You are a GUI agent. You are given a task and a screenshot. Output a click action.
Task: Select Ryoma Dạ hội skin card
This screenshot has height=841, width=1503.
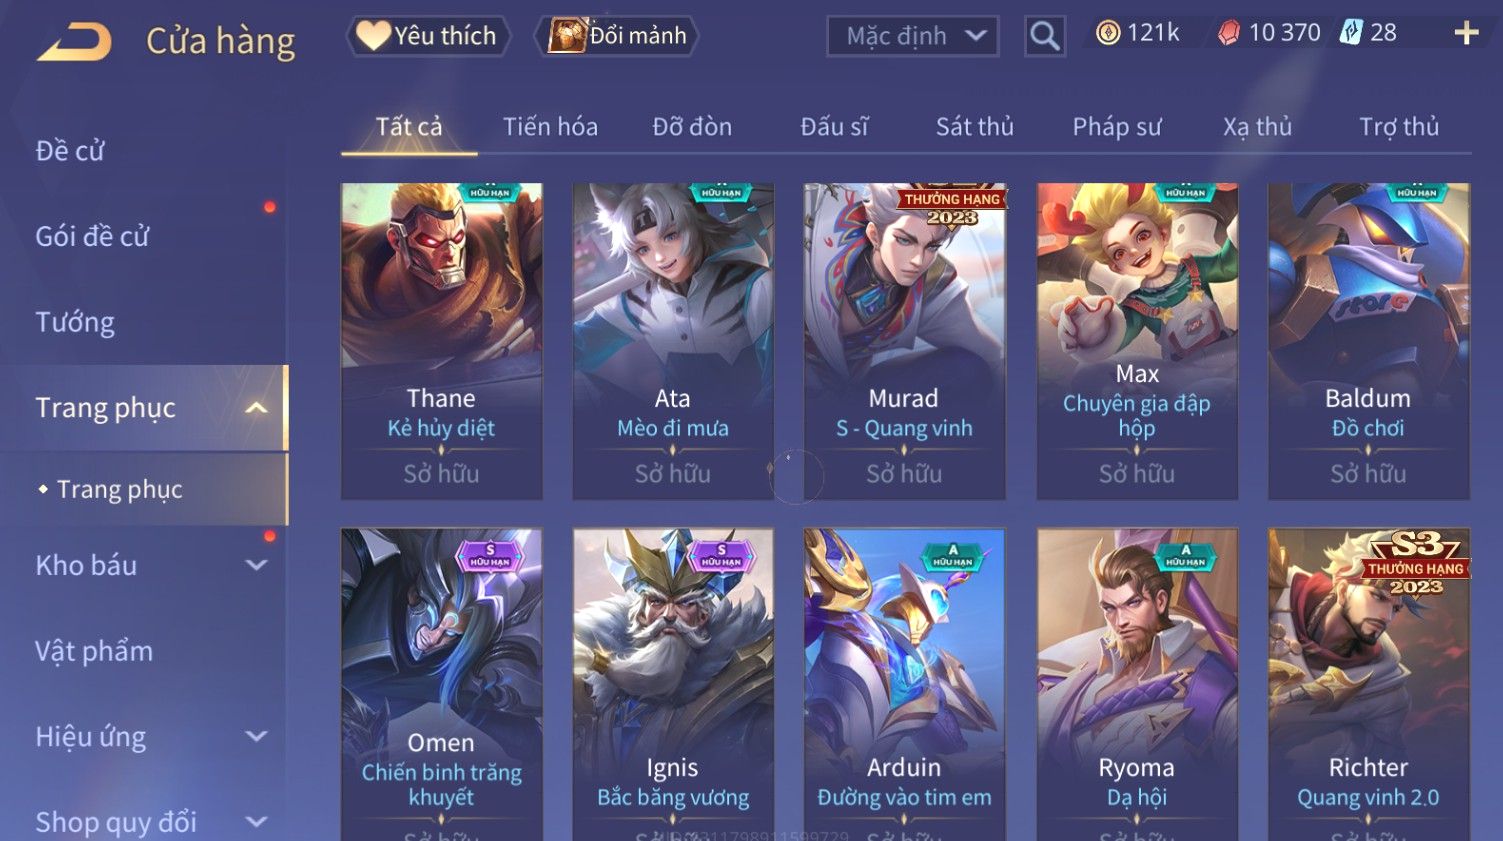click(1137, 684)
